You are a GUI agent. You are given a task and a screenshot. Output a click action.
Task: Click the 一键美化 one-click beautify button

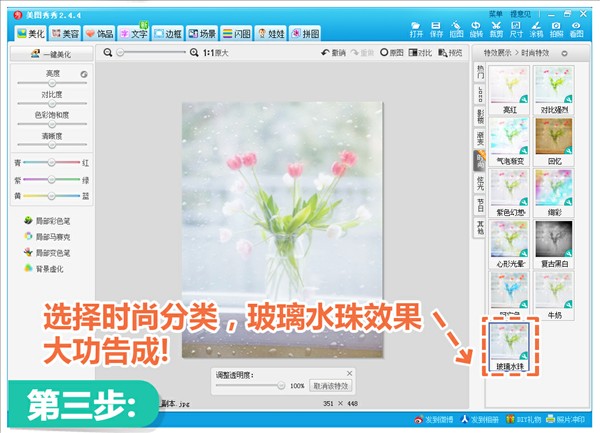pyautogui.click(x=52, y=56)
